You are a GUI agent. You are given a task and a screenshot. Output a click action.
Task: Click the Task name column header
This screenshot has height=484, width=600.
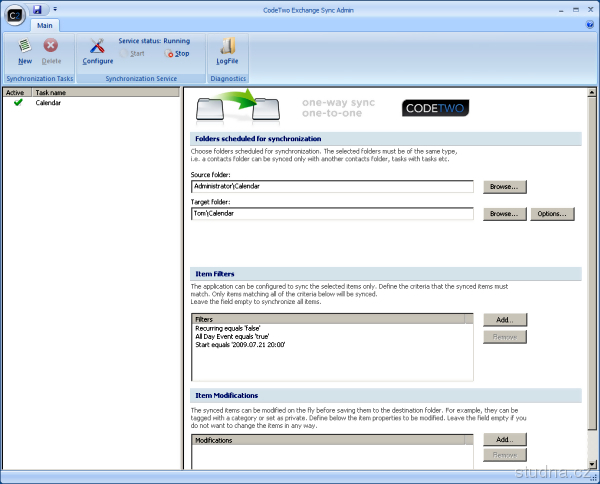pos(105,93)
